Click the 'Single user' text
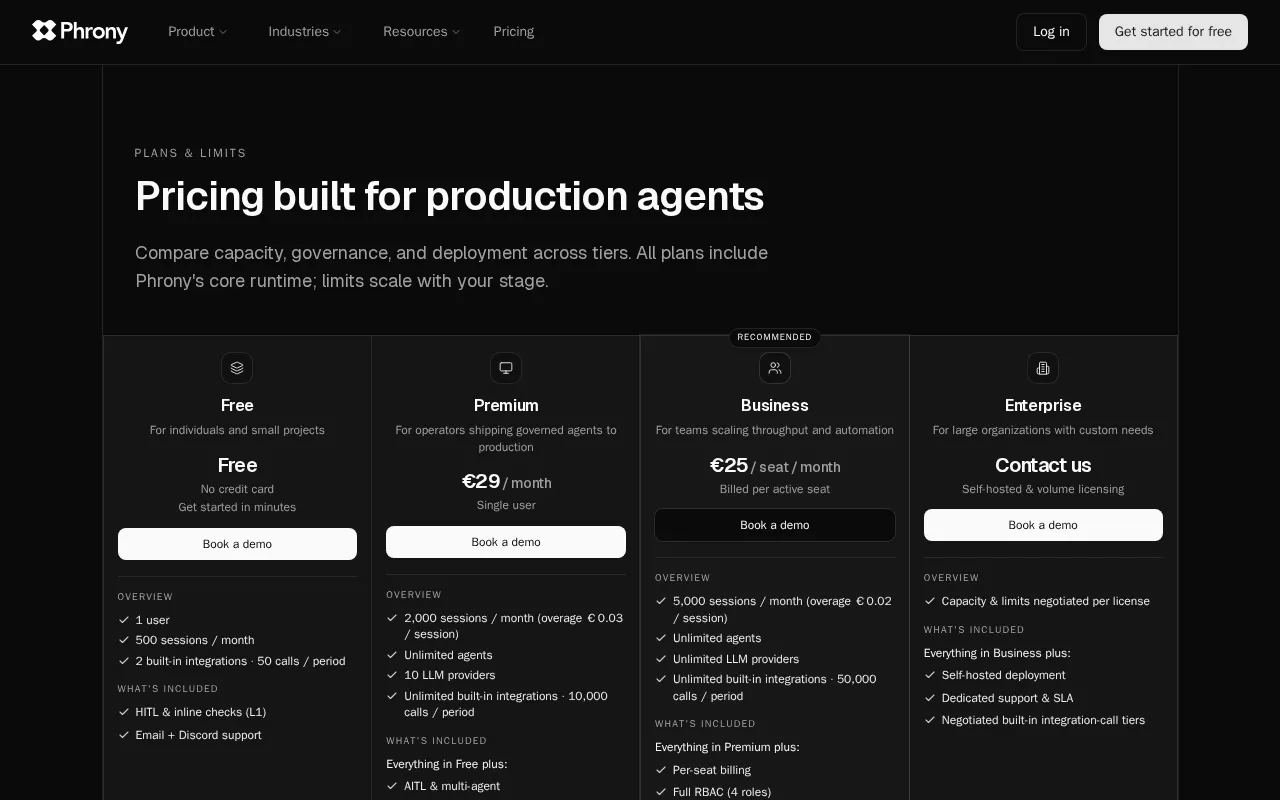Viewport: 1280px width, 800px height. pyautogui.click(x=506, y=505)
